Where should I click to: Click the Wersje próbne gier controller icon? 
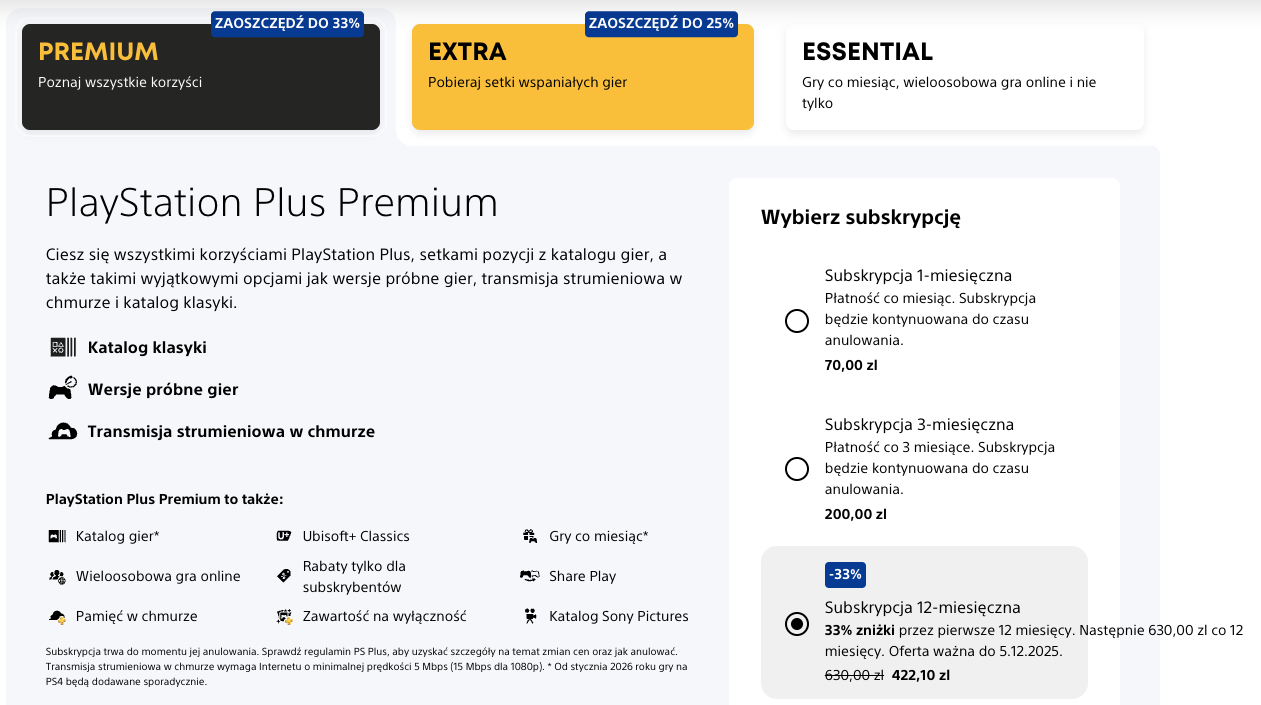click(x=63, y=389)
